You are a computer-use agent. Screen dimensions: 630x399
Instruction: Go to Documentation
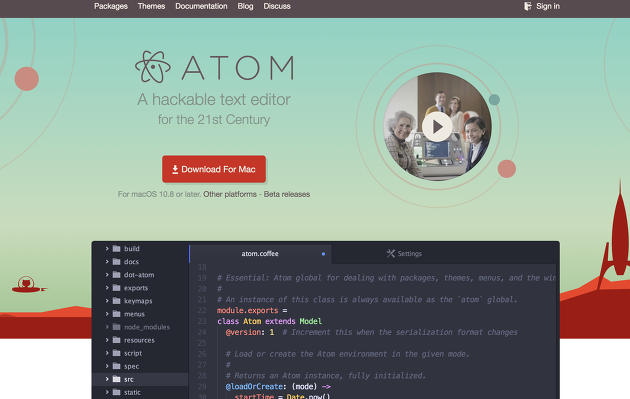(201, 6)
